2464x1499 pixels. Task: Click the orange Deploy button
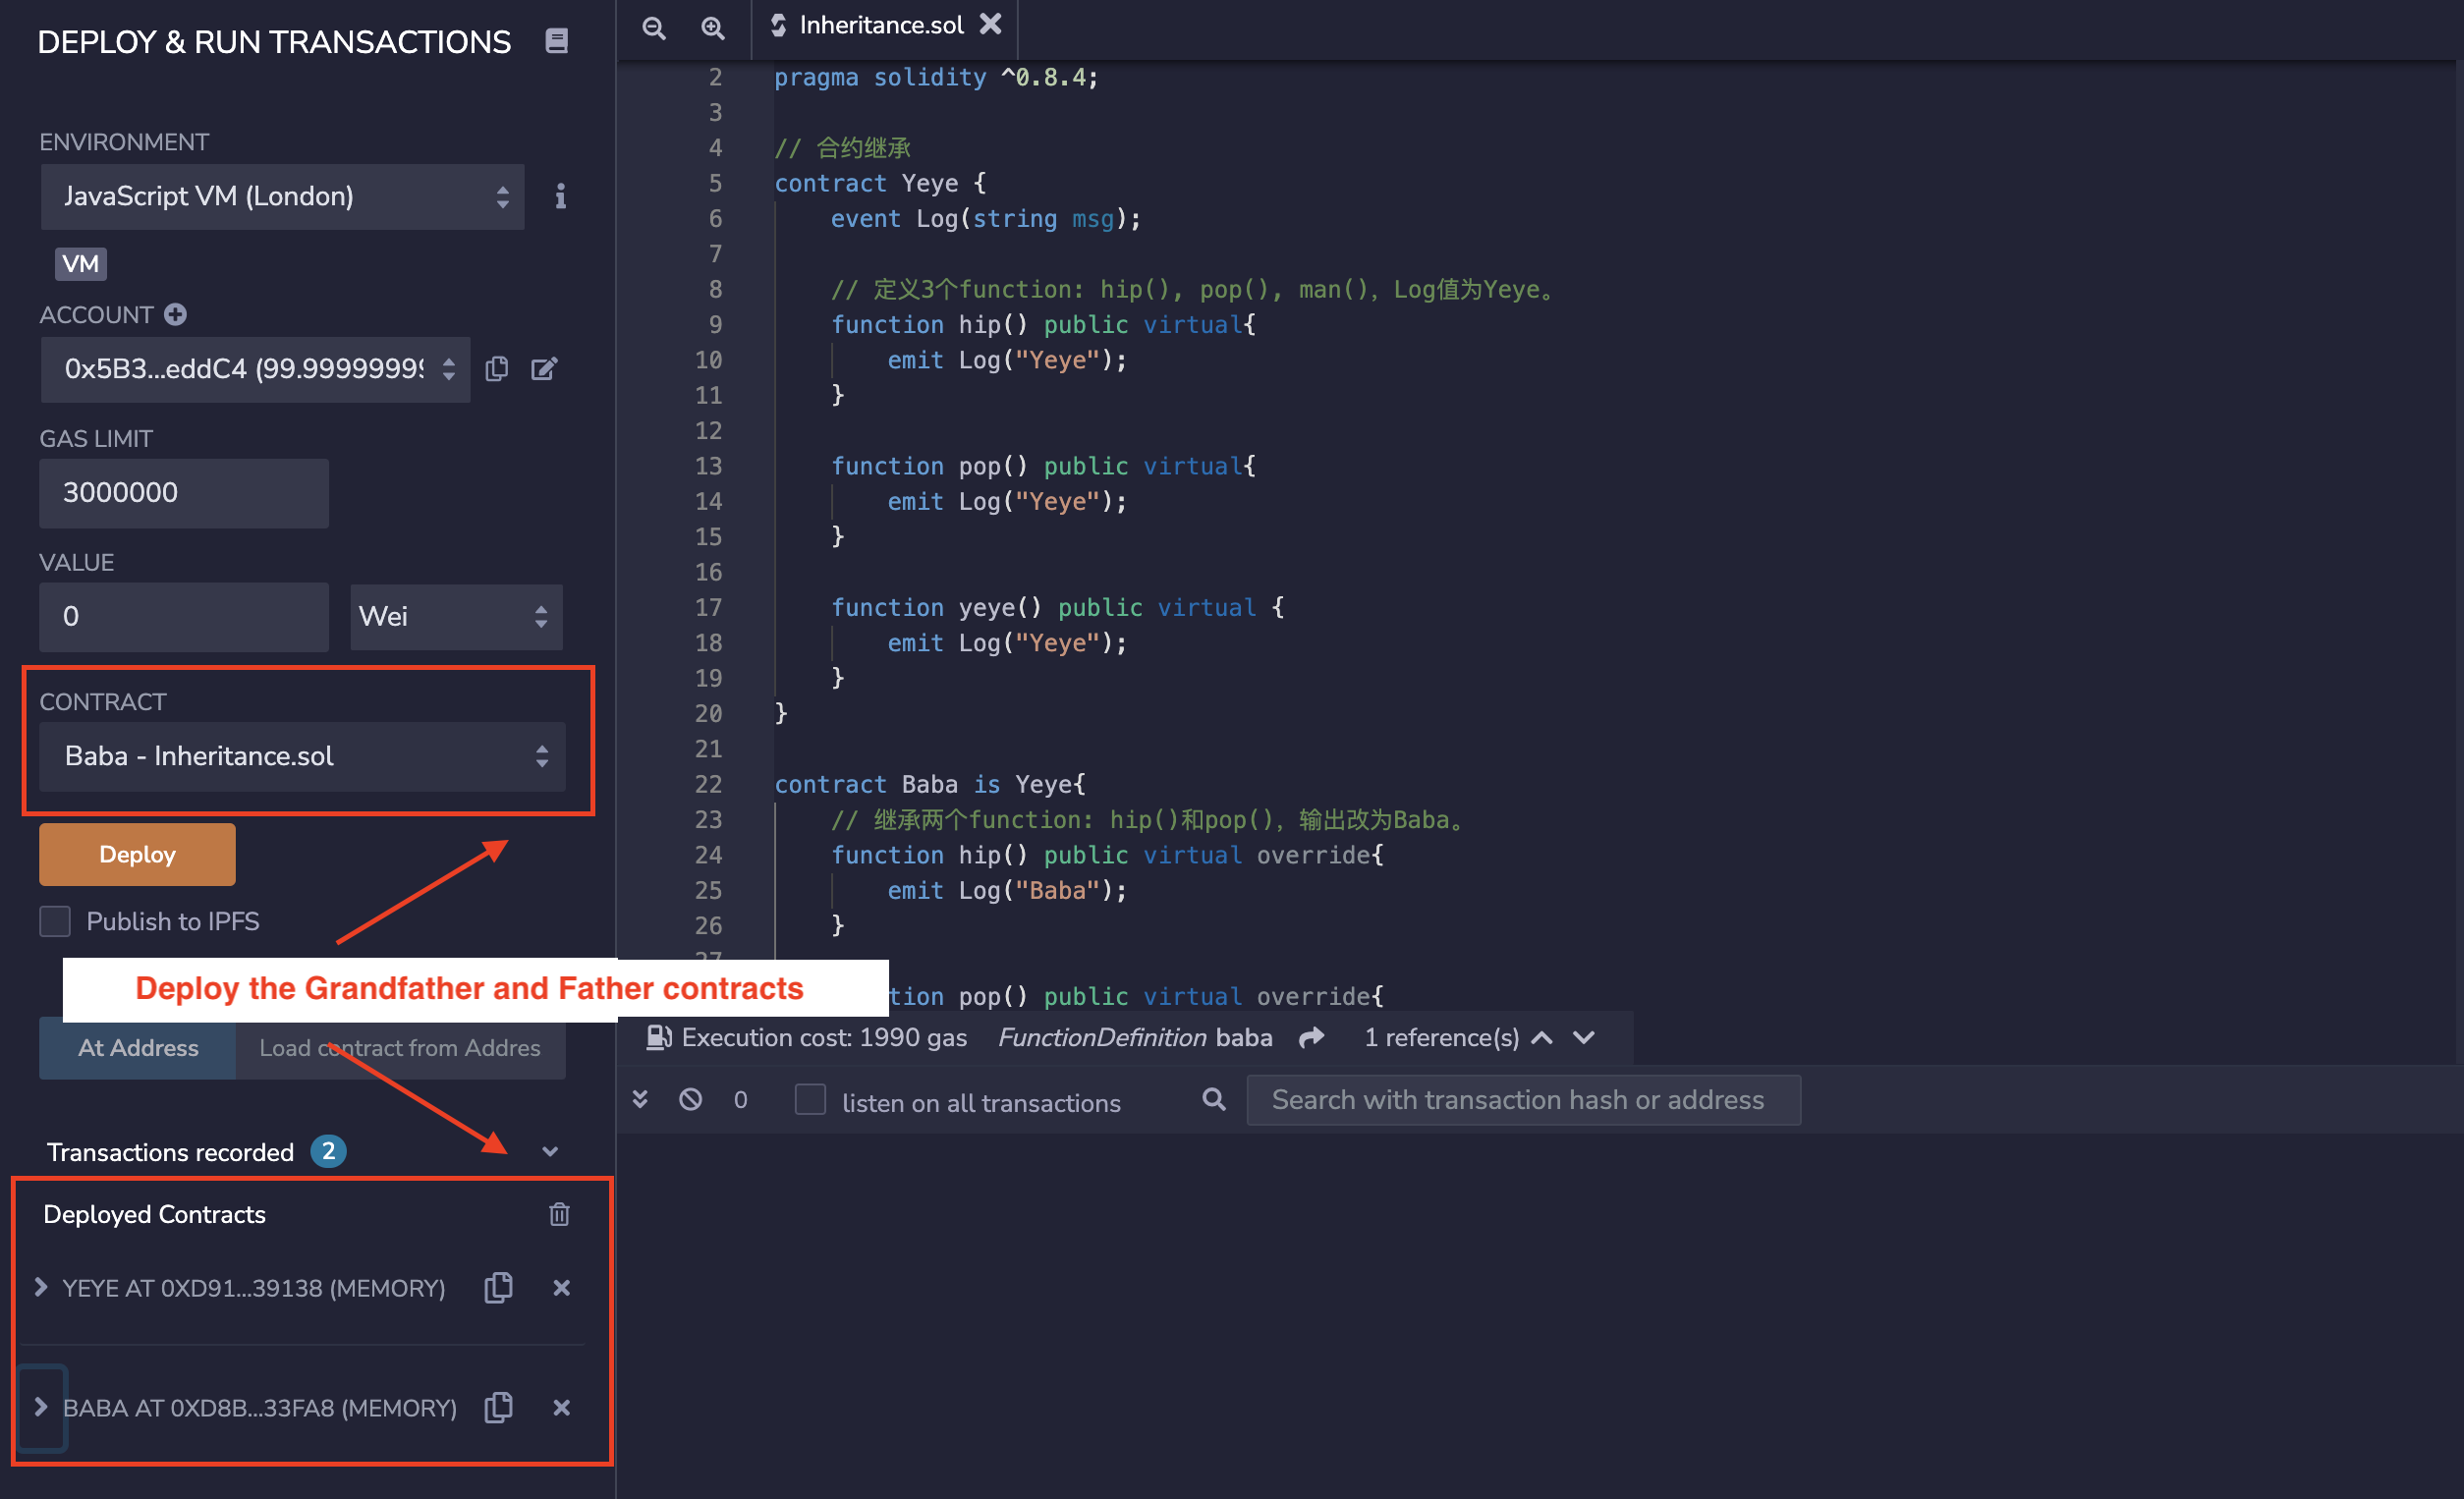(x=137, y=854)
